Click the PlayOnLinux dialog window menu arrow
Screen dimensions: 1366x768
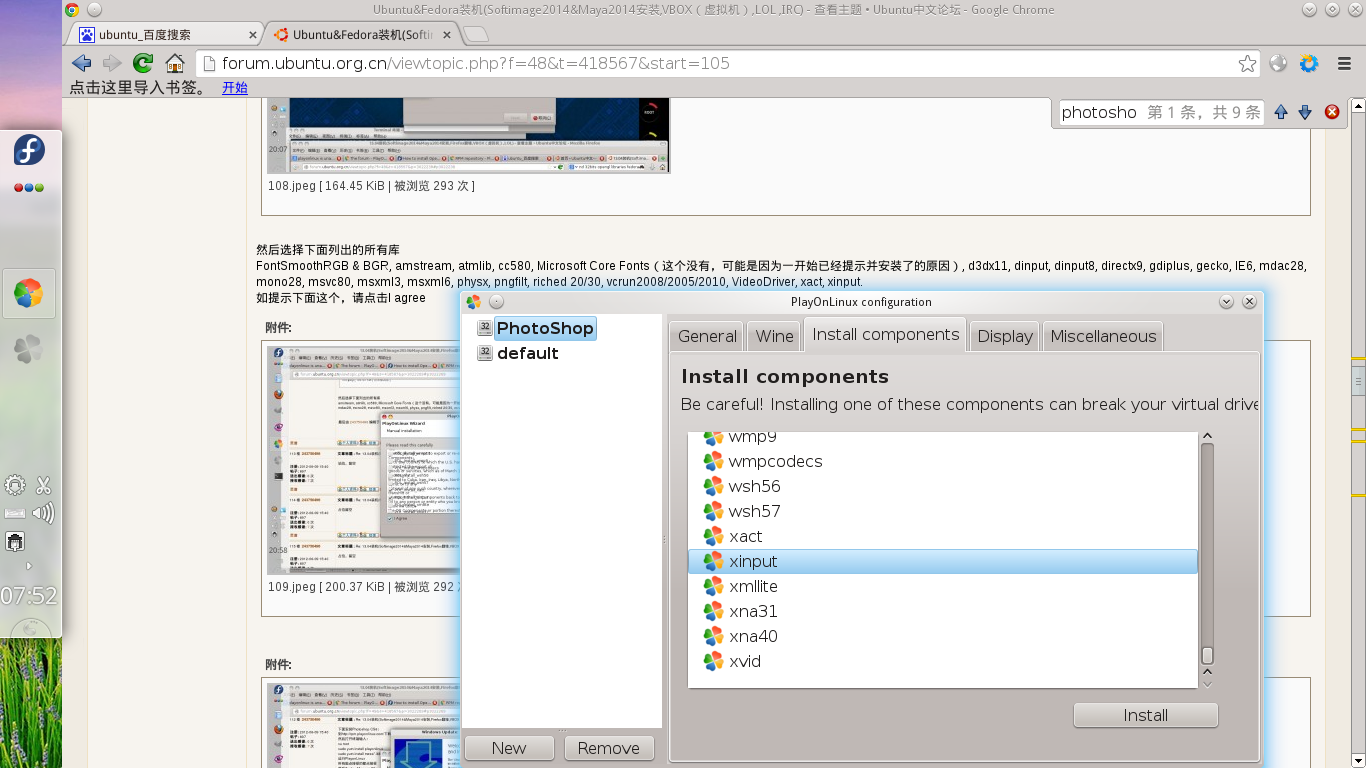[1226, 301]
